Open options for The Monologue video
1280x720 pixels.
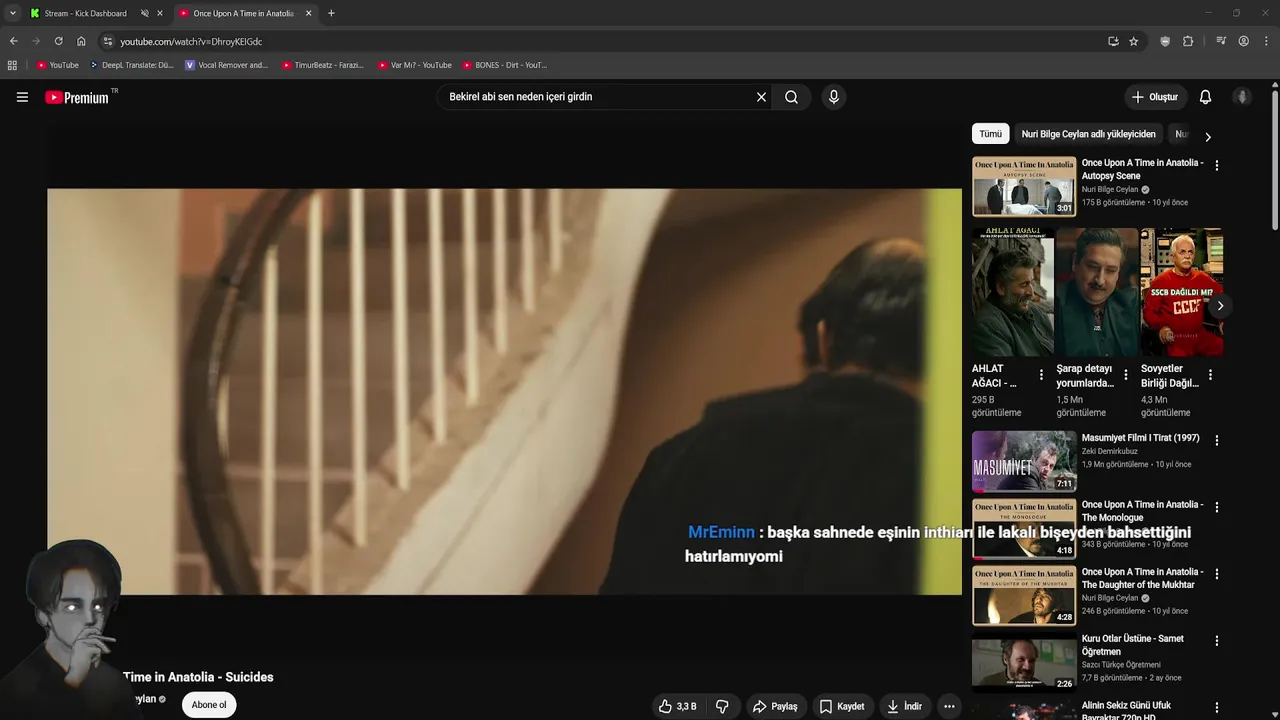point(1217,507)
